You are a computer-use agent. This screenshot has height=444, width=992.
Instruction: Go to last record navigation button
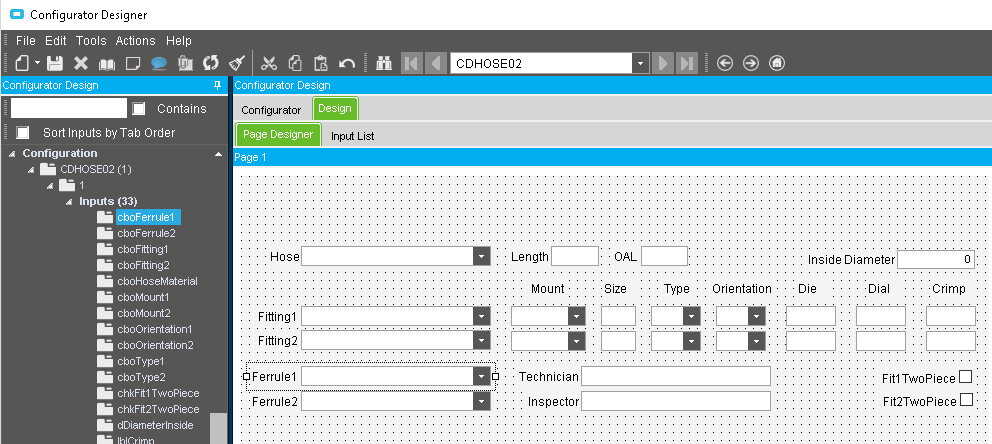pos(686,63)
